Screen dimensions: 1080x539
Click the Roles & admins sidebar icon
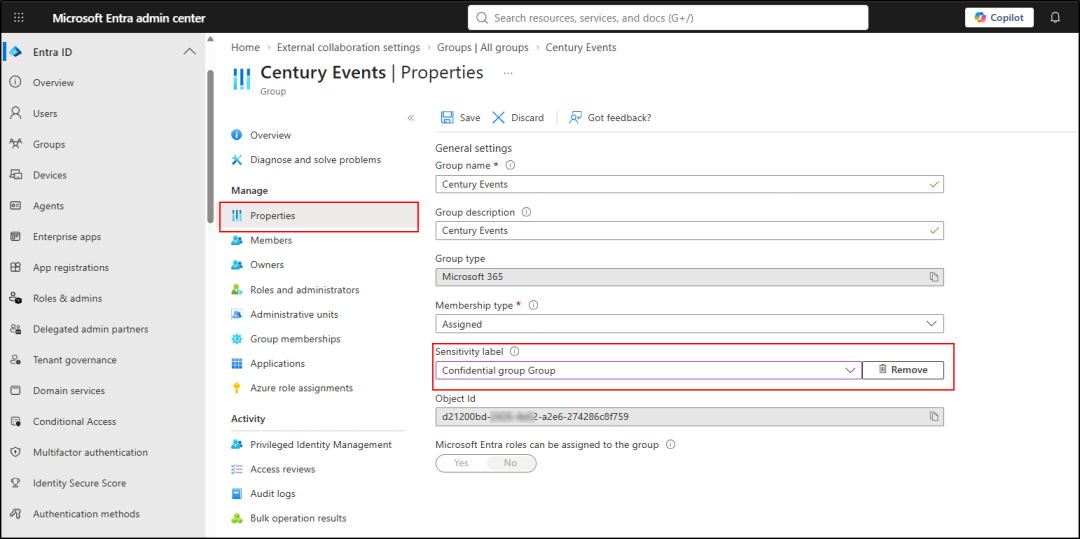(15, 298)
